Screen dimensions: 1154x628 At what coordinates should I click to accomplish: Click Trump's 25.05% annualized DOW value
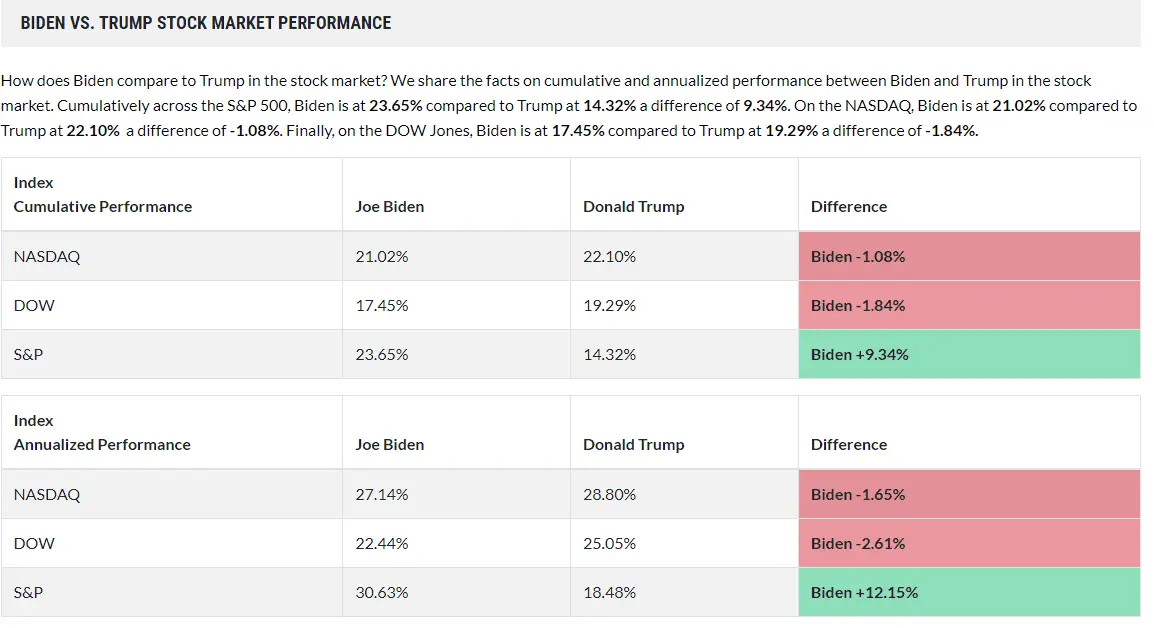610,543
